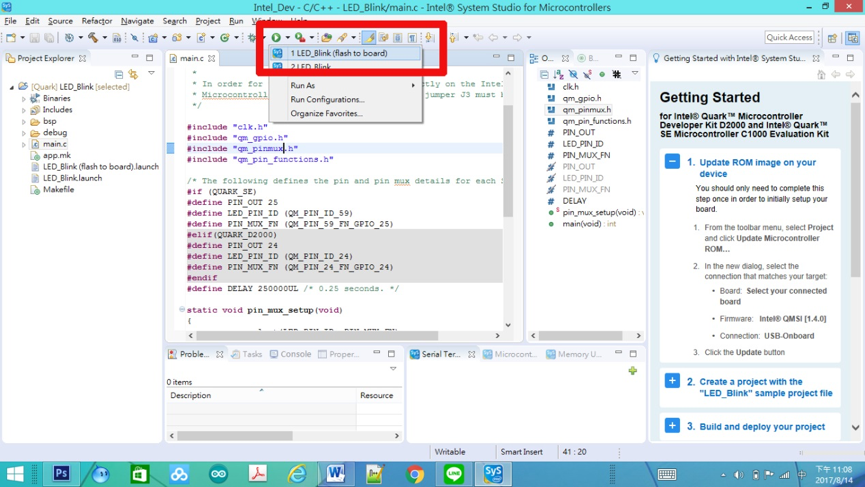Choose Run Configurations... menu entry
The height and width of the screenshot is (487, 865).
[x=345, y=99]
